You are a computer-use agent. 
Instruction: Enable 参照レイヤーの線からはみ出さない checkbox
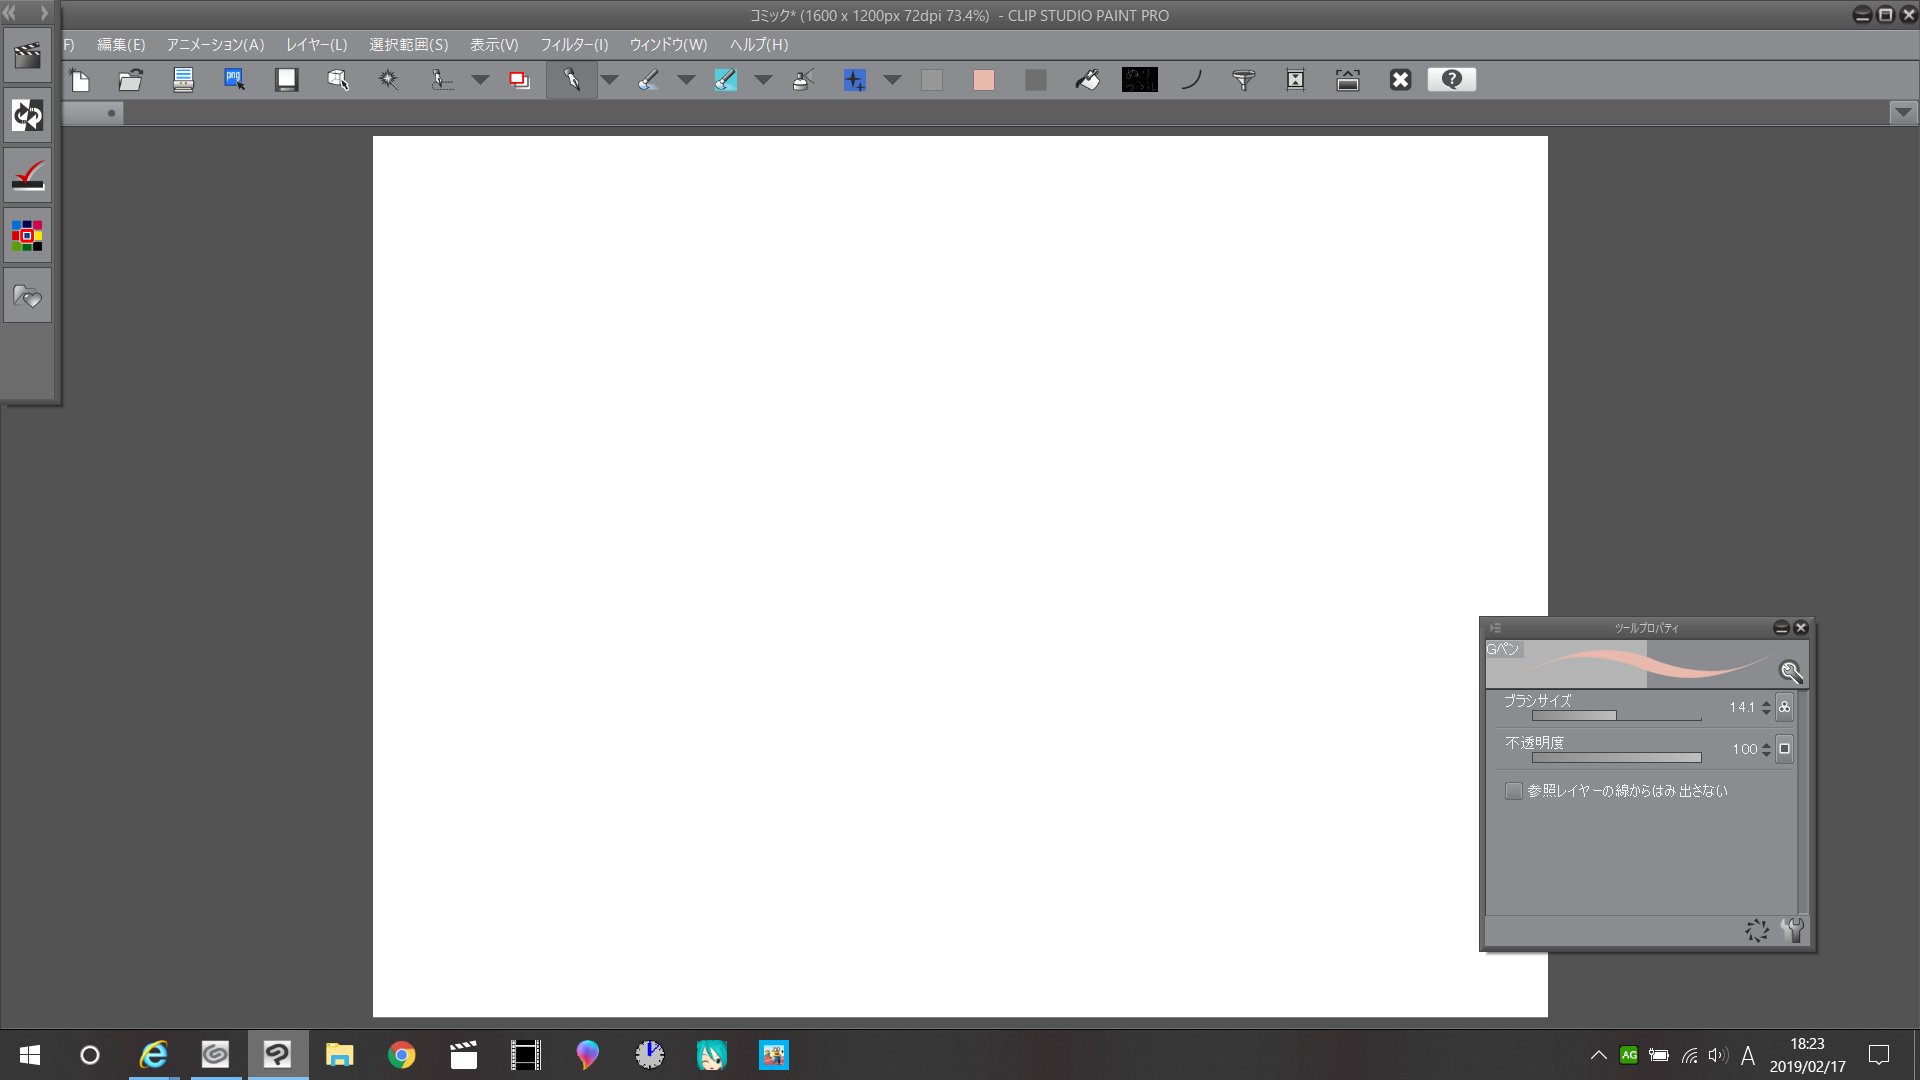(1514, 791)
